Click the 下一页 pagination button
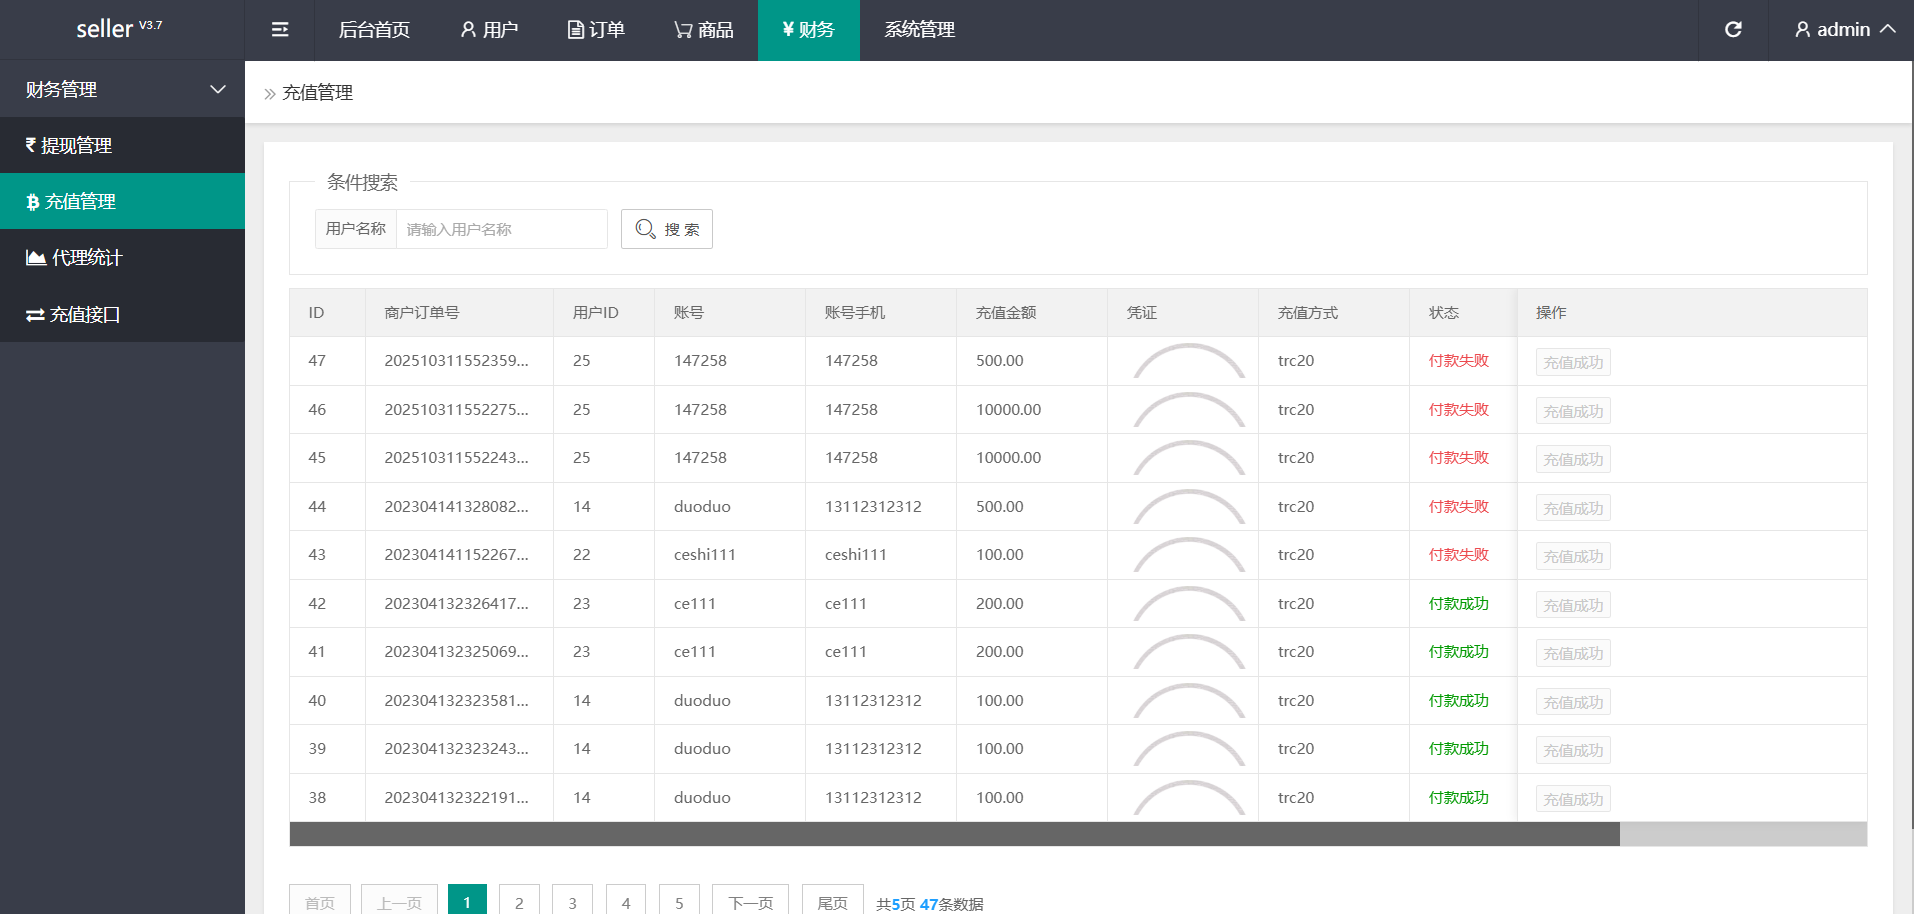 tap(750, 902)
